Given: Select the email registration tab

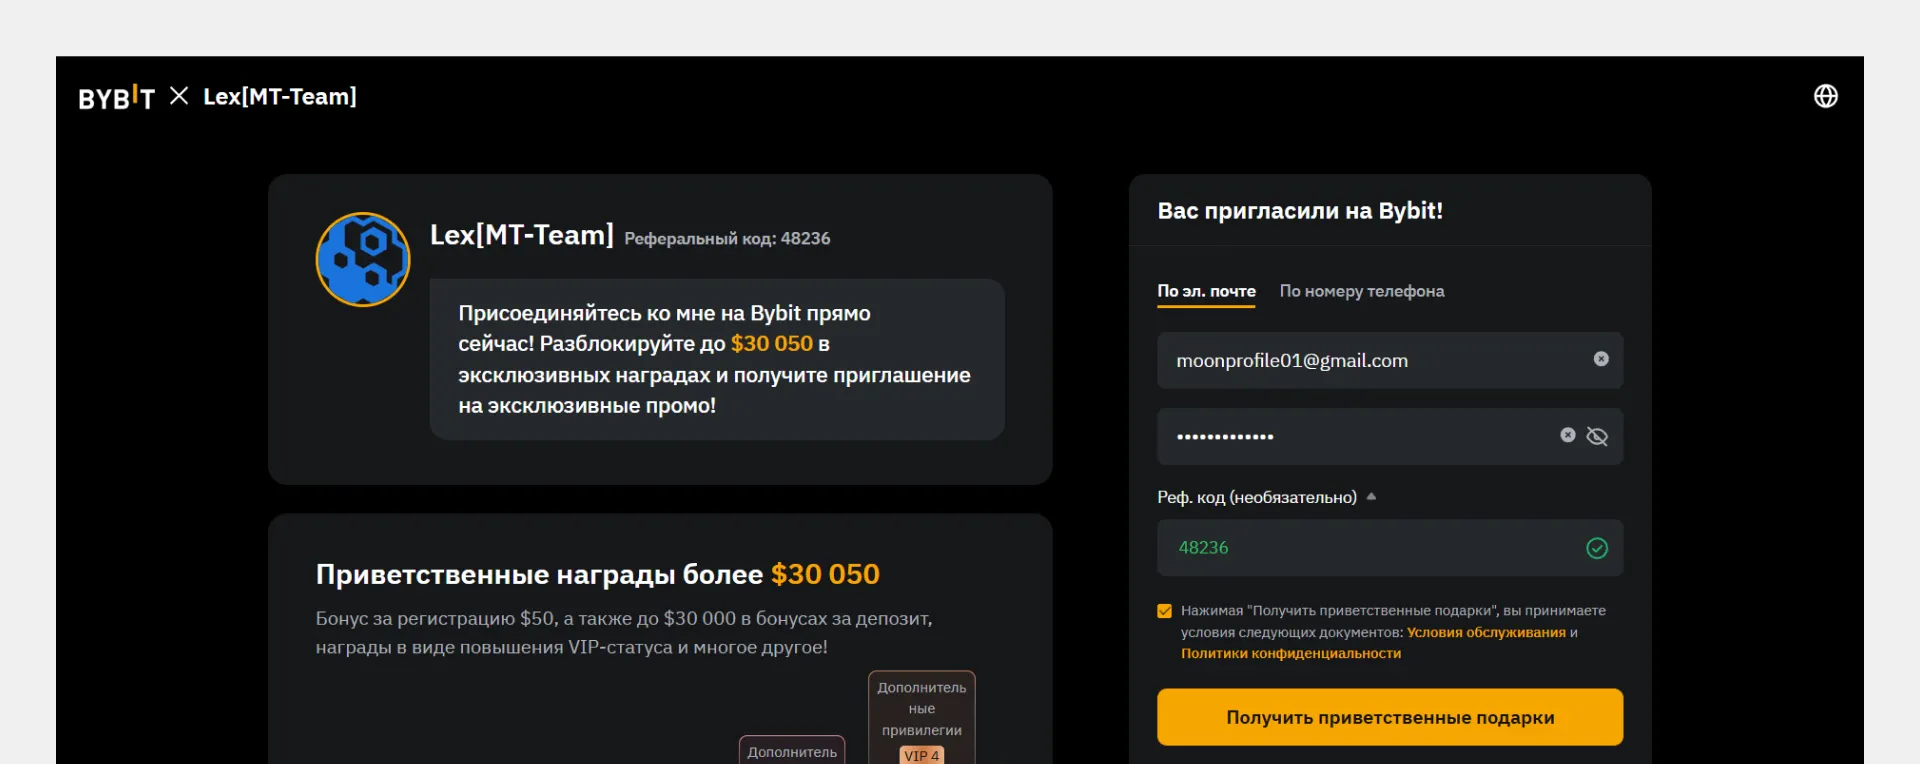Looking at the screenshot, I should [1206, 291].
